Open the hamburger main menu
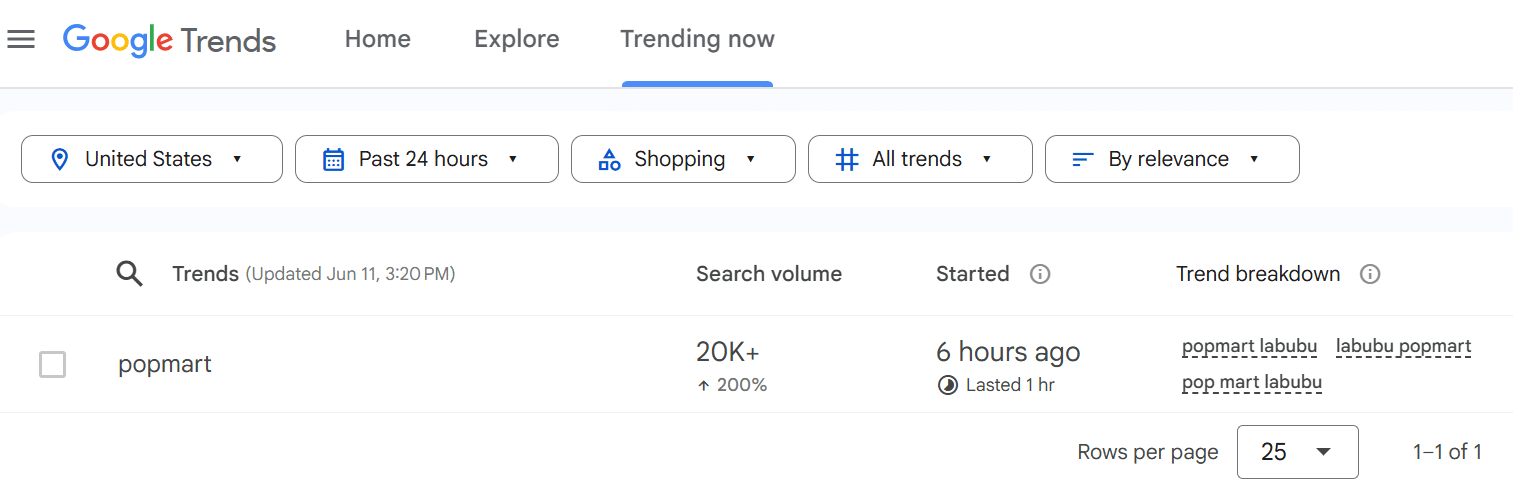The width and height of the screenshot is (1513, 486). tap(21, 39)
